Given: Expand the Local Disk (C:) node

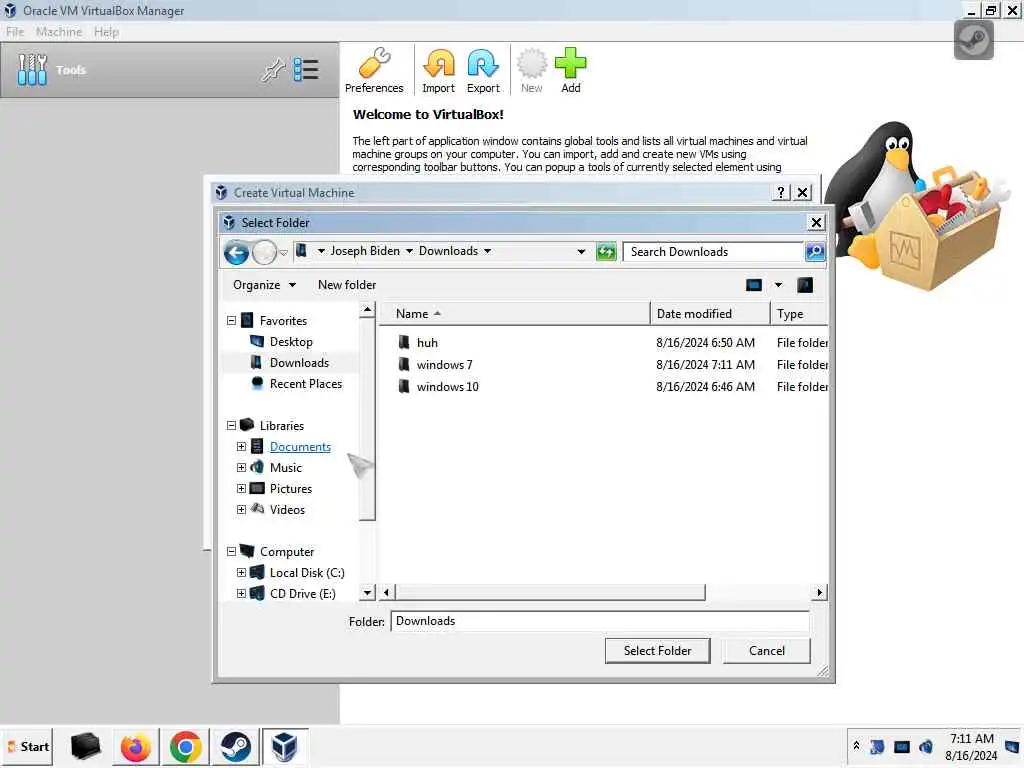Looking at the screenshot, I should coord(242,573).
